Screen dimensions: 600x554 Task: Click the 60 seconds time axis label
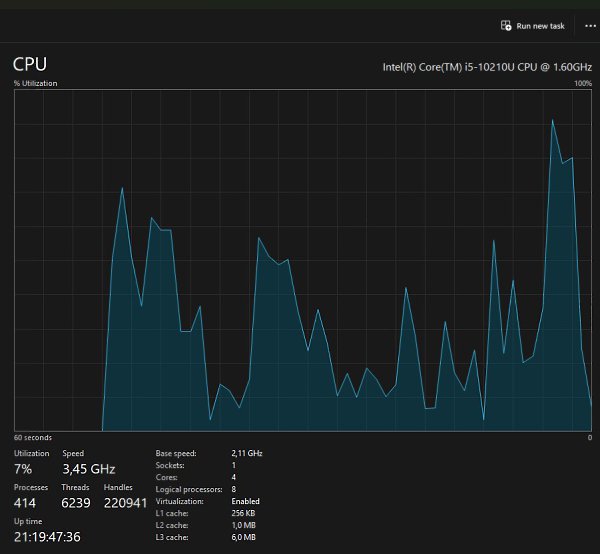click(32, 438)
